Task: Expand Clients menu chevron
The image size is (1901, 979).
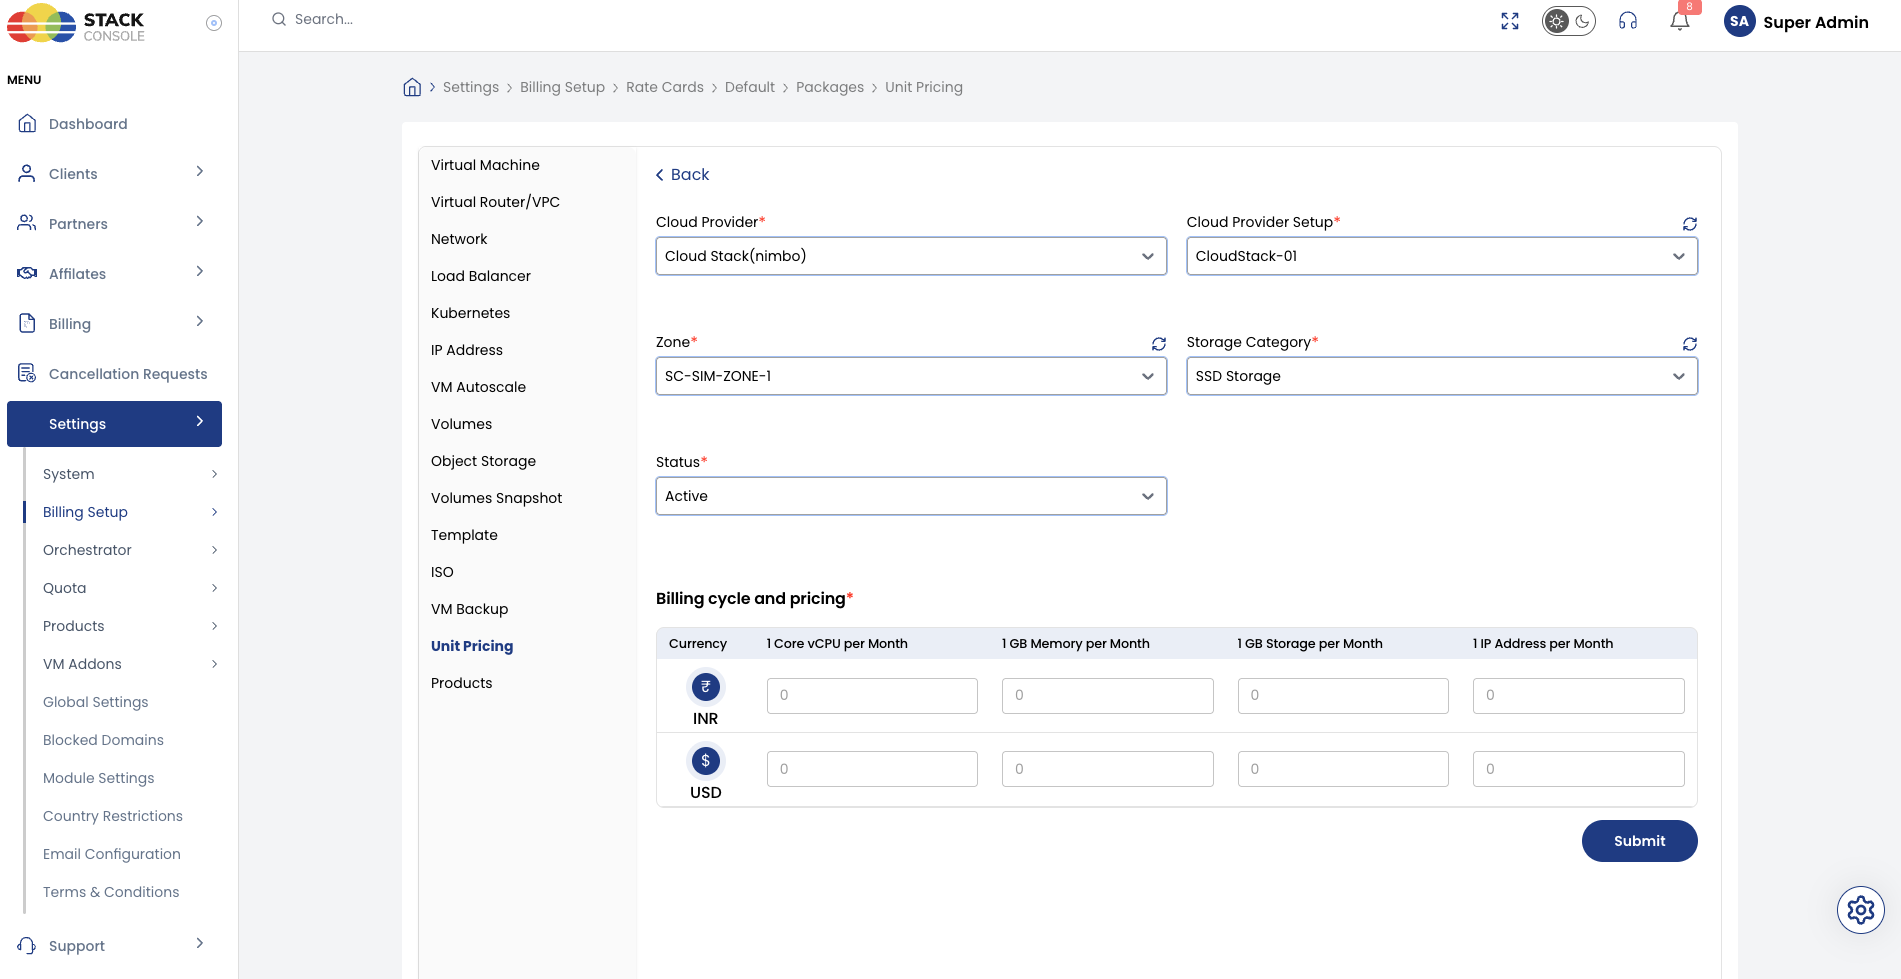Action: click(200, 172)
